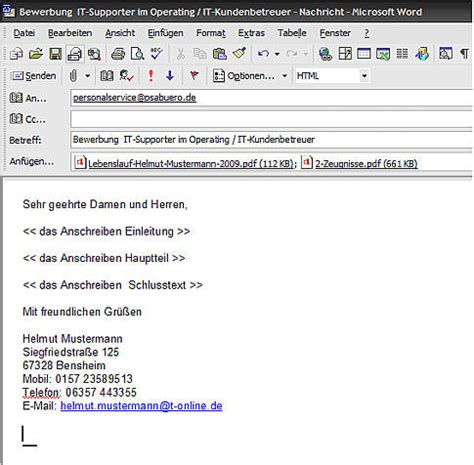The height and width of the screenshot is (465, 474).
Task: Click the Check Names icon
Action: [127, 76]
